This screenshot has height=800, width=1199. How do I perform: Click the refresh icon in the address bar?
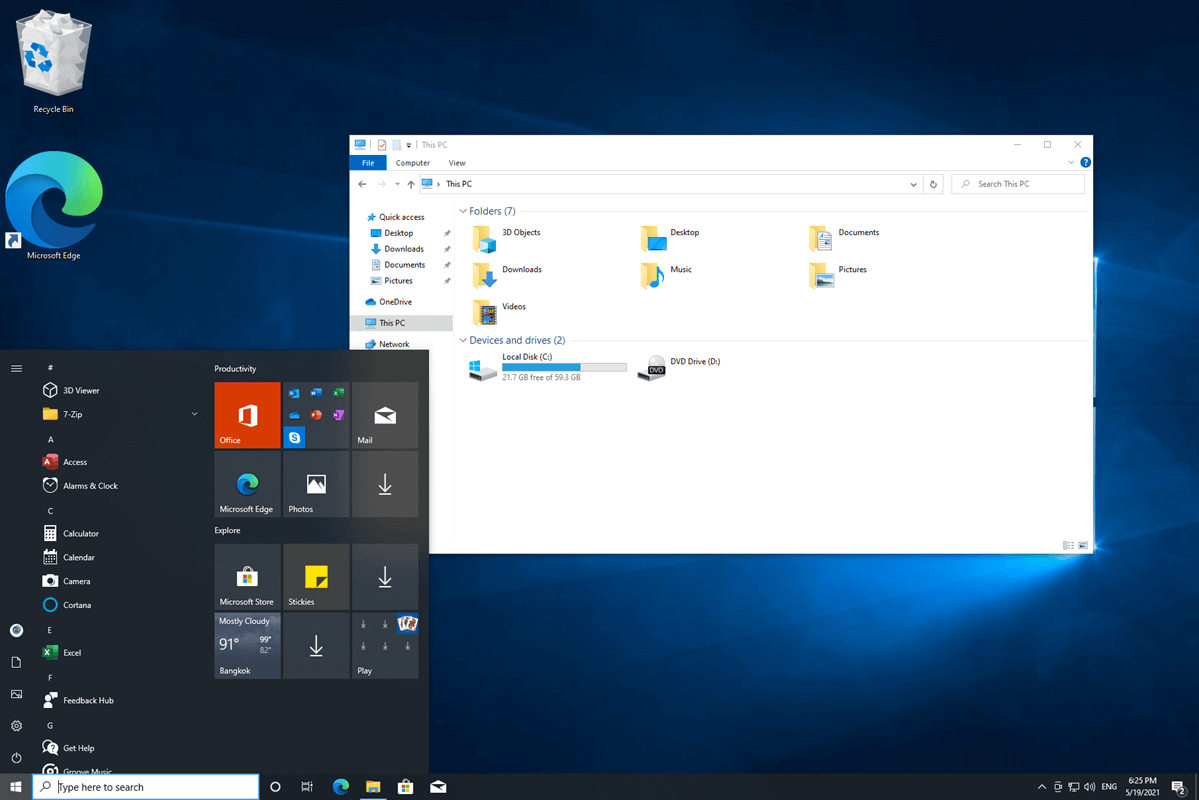[x=932, y=183]
